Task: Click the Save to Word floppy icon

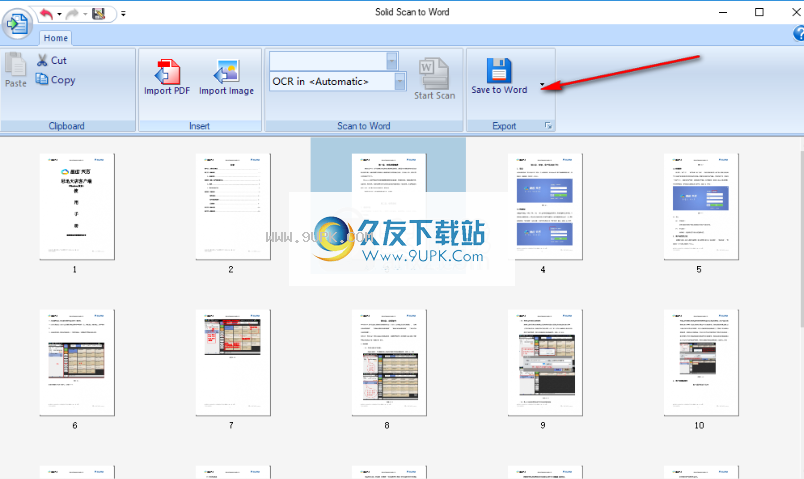Action: 499,70
